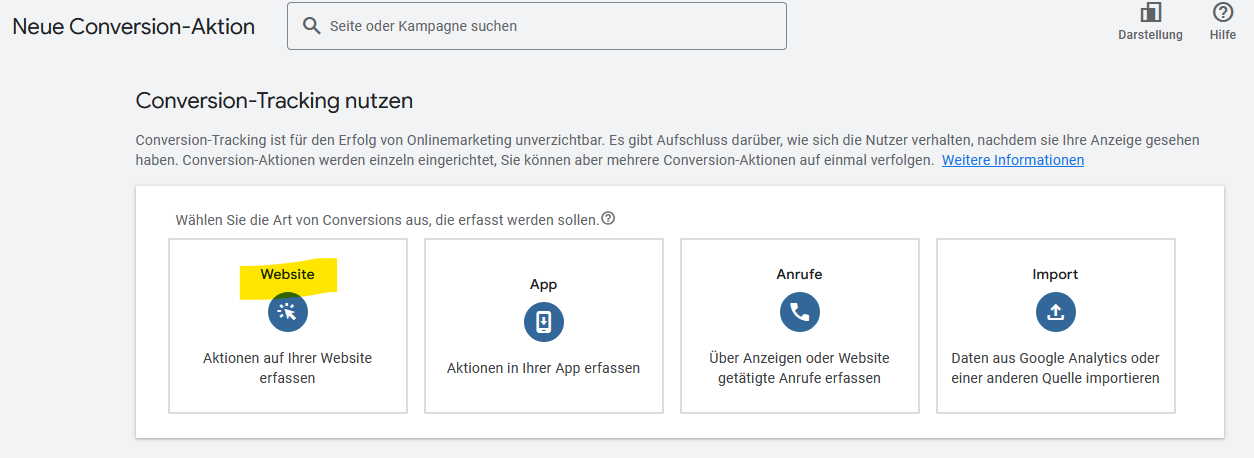The image size is (1254, 458).
Task: Click help tooltip icon beside conversion type prompt
Action: (608, 218)
